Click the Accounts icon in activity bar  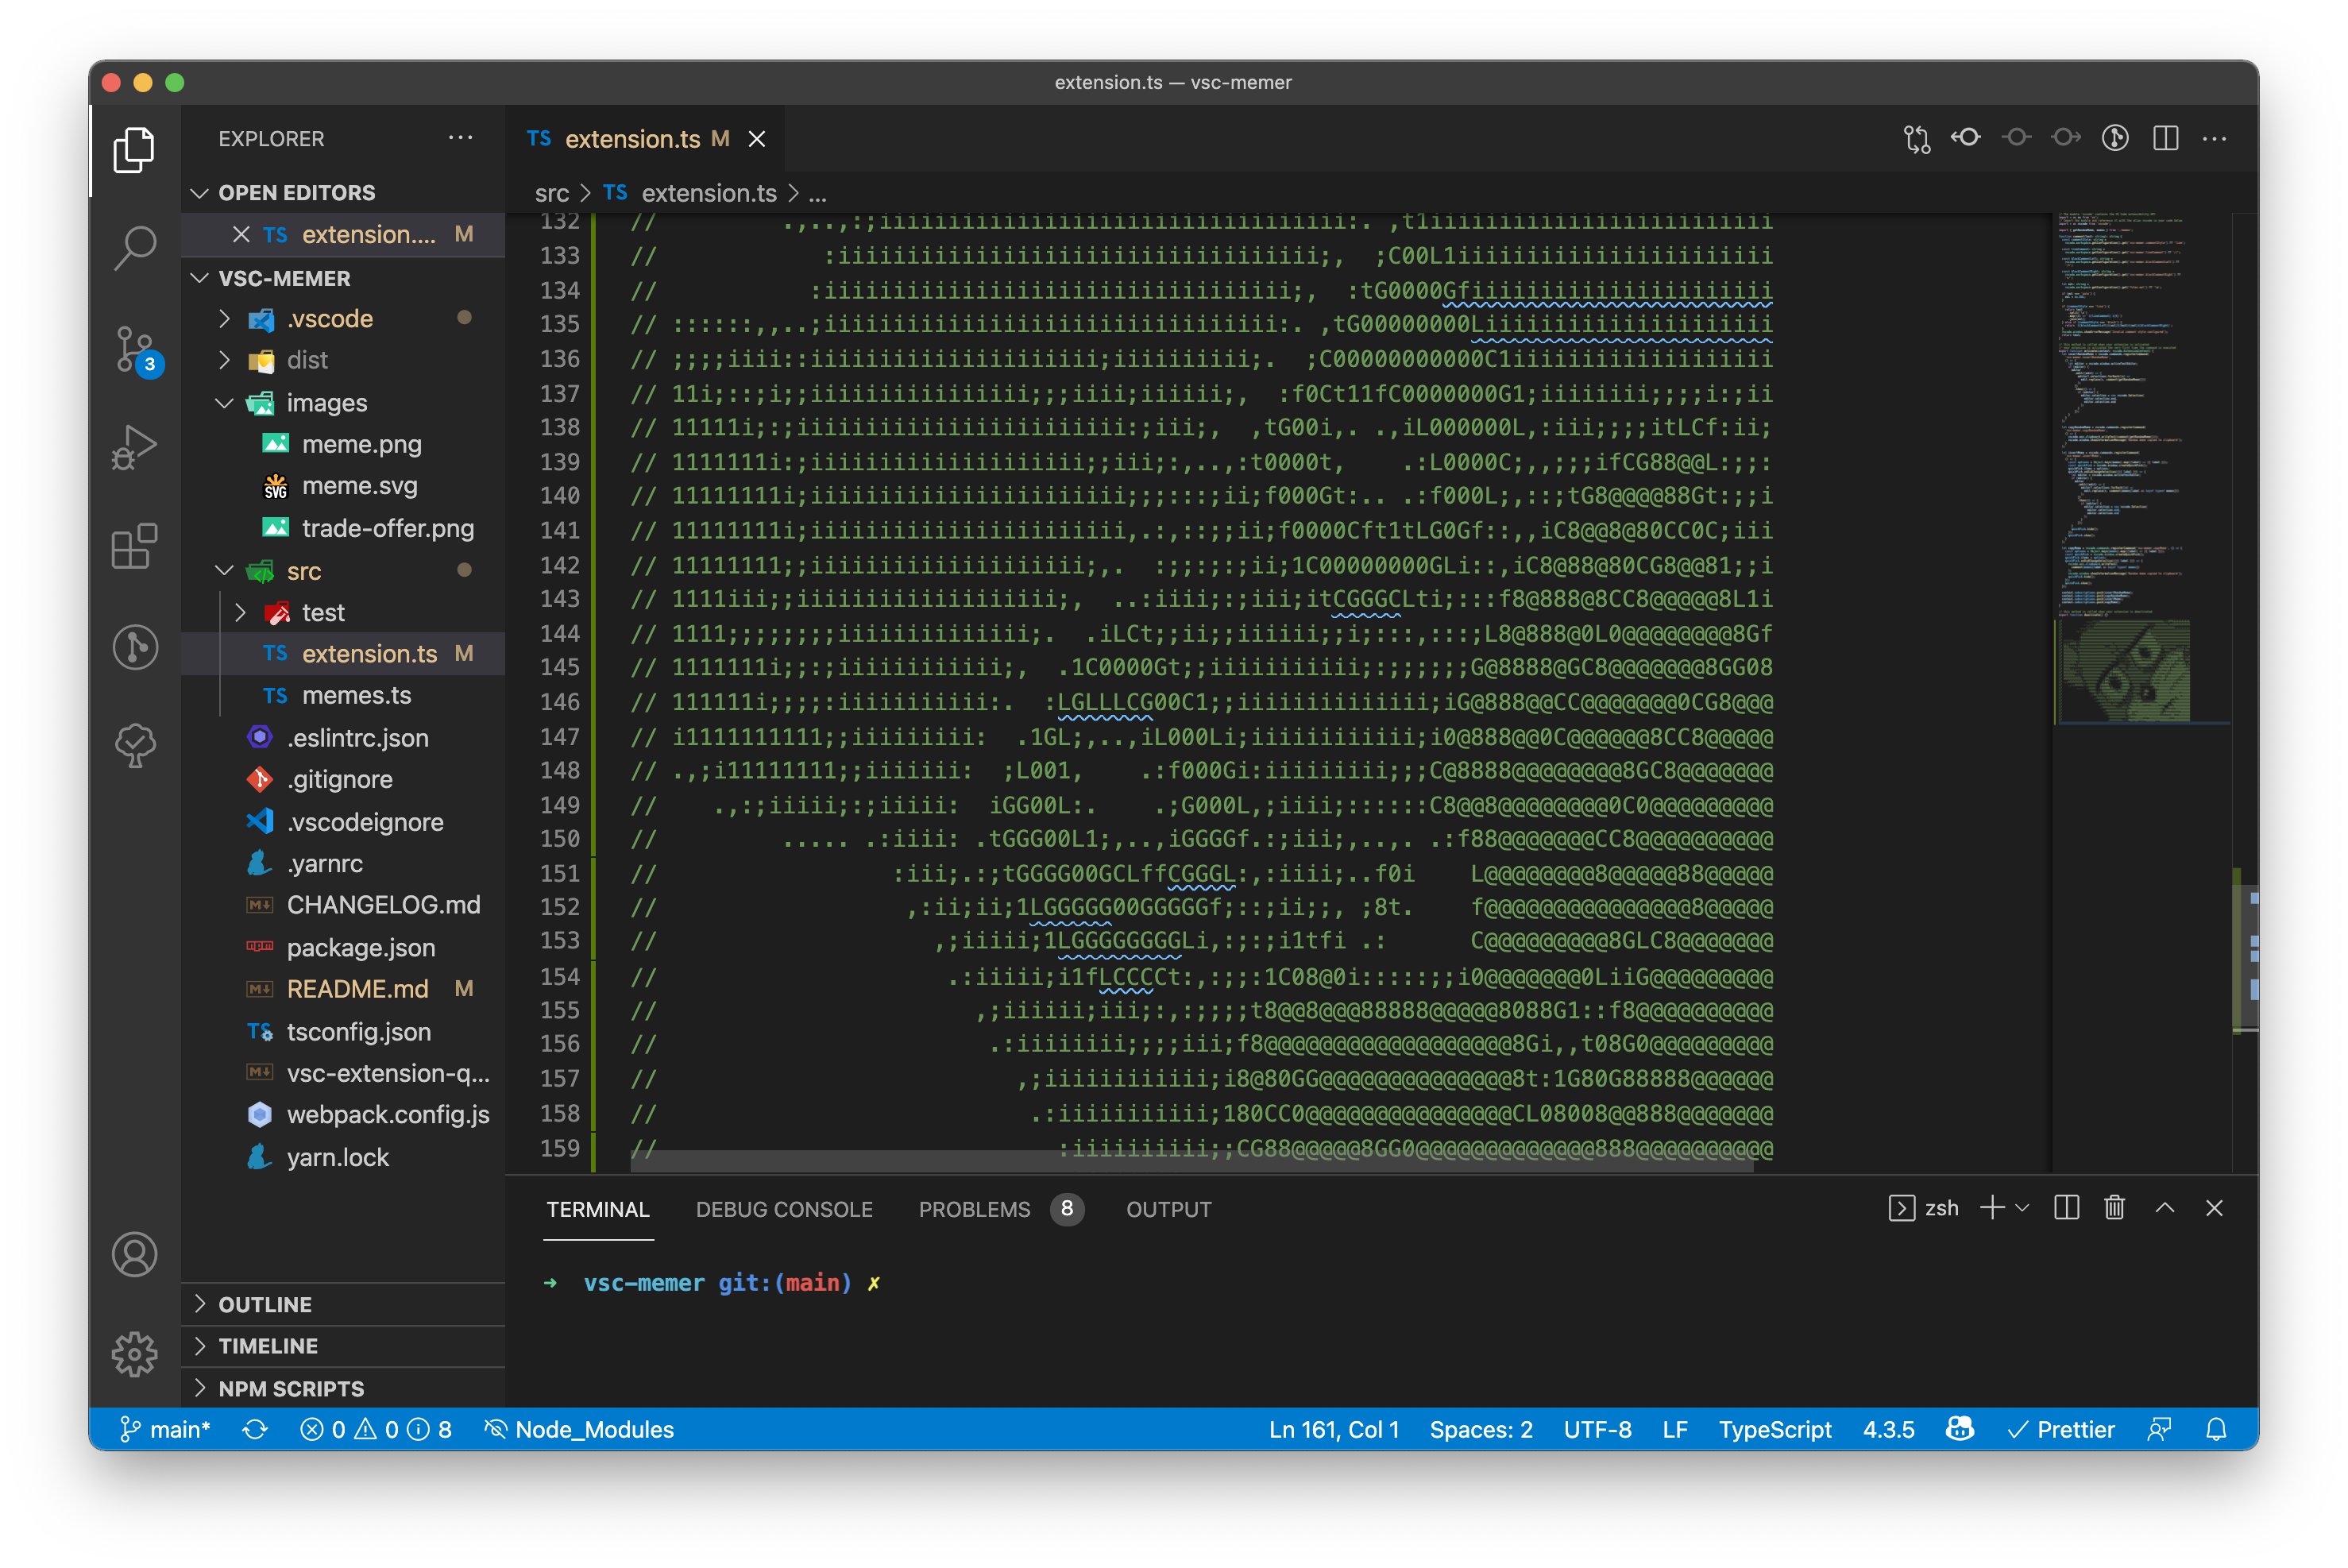[x=135, y=1254]
